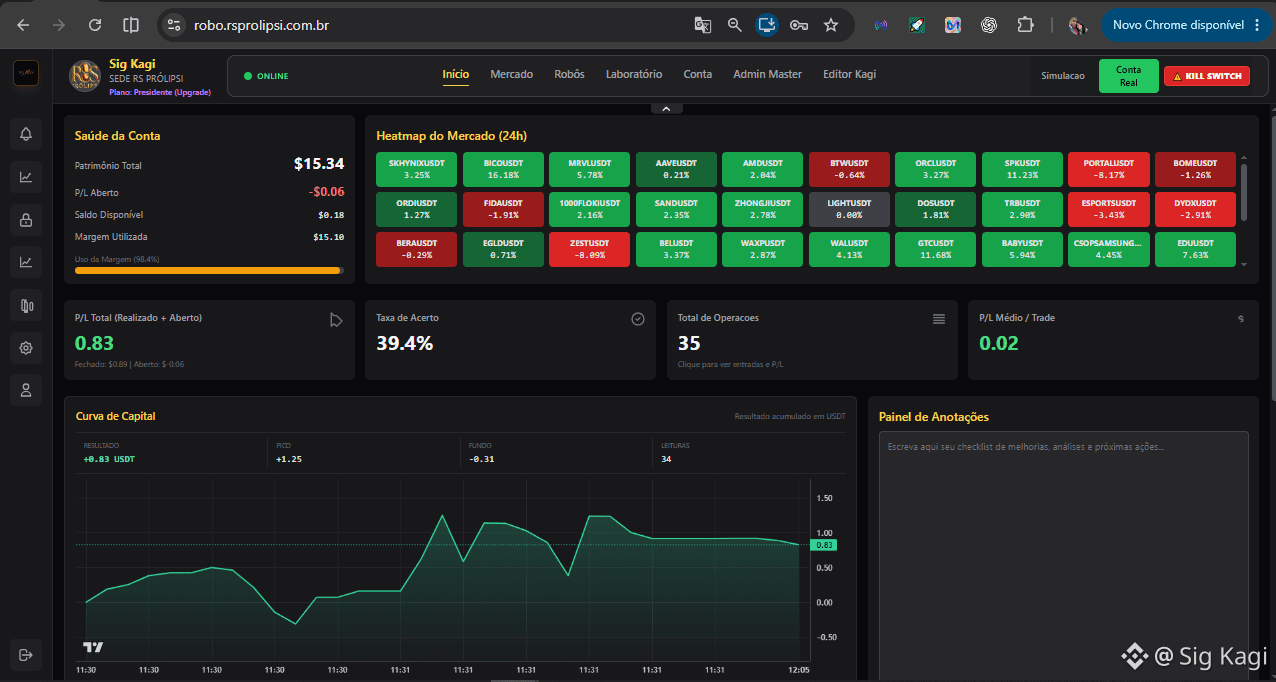Bookmark page with the star icon
This screenshot has width=1276, height=682.
pos(831,25)
